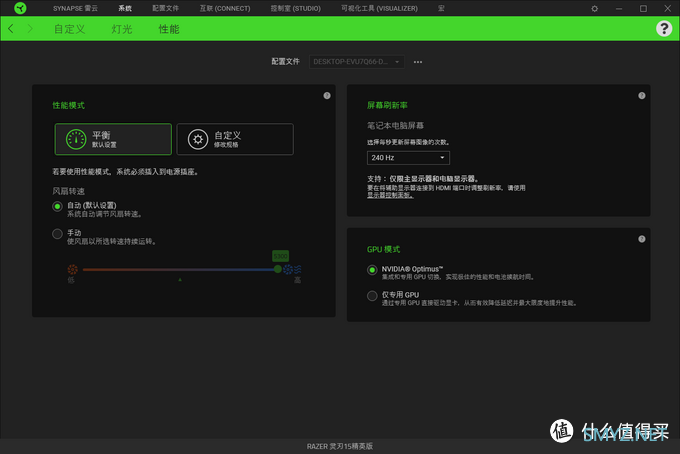Select the 自定义 performance mode

point(235,139)
